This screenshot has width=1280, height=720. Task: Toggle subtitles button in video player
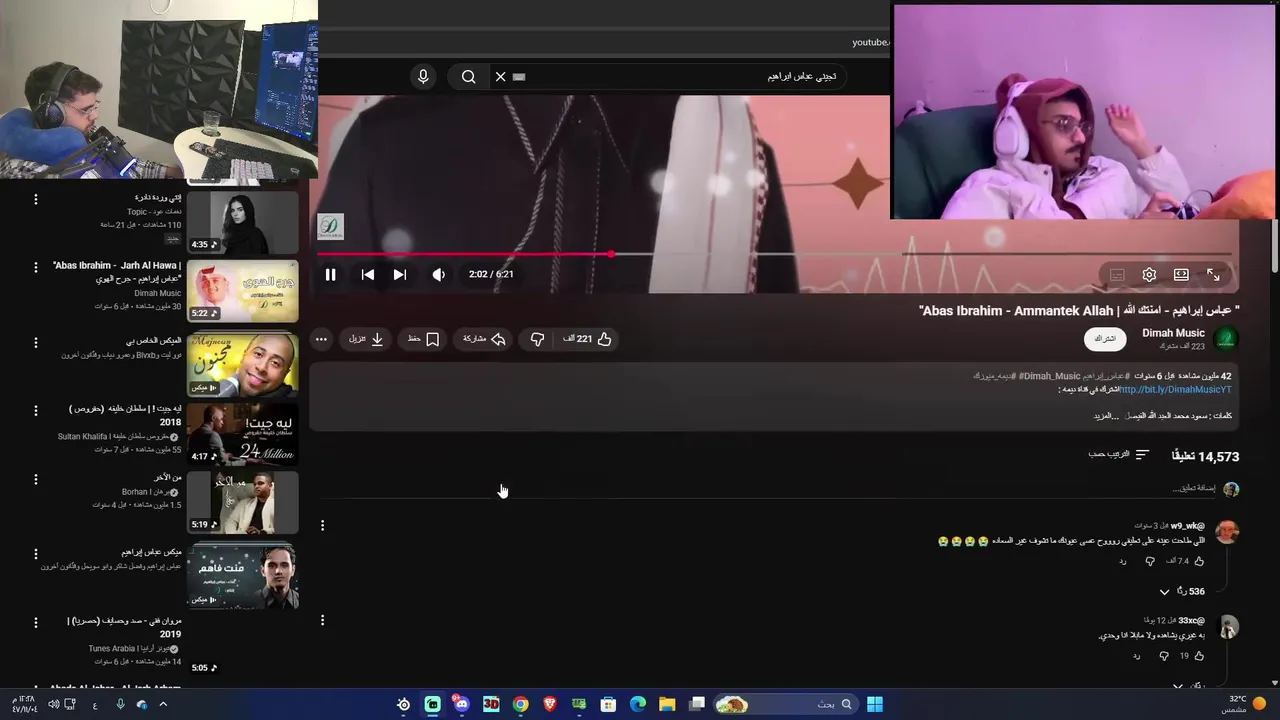(x=1117, y=274)
